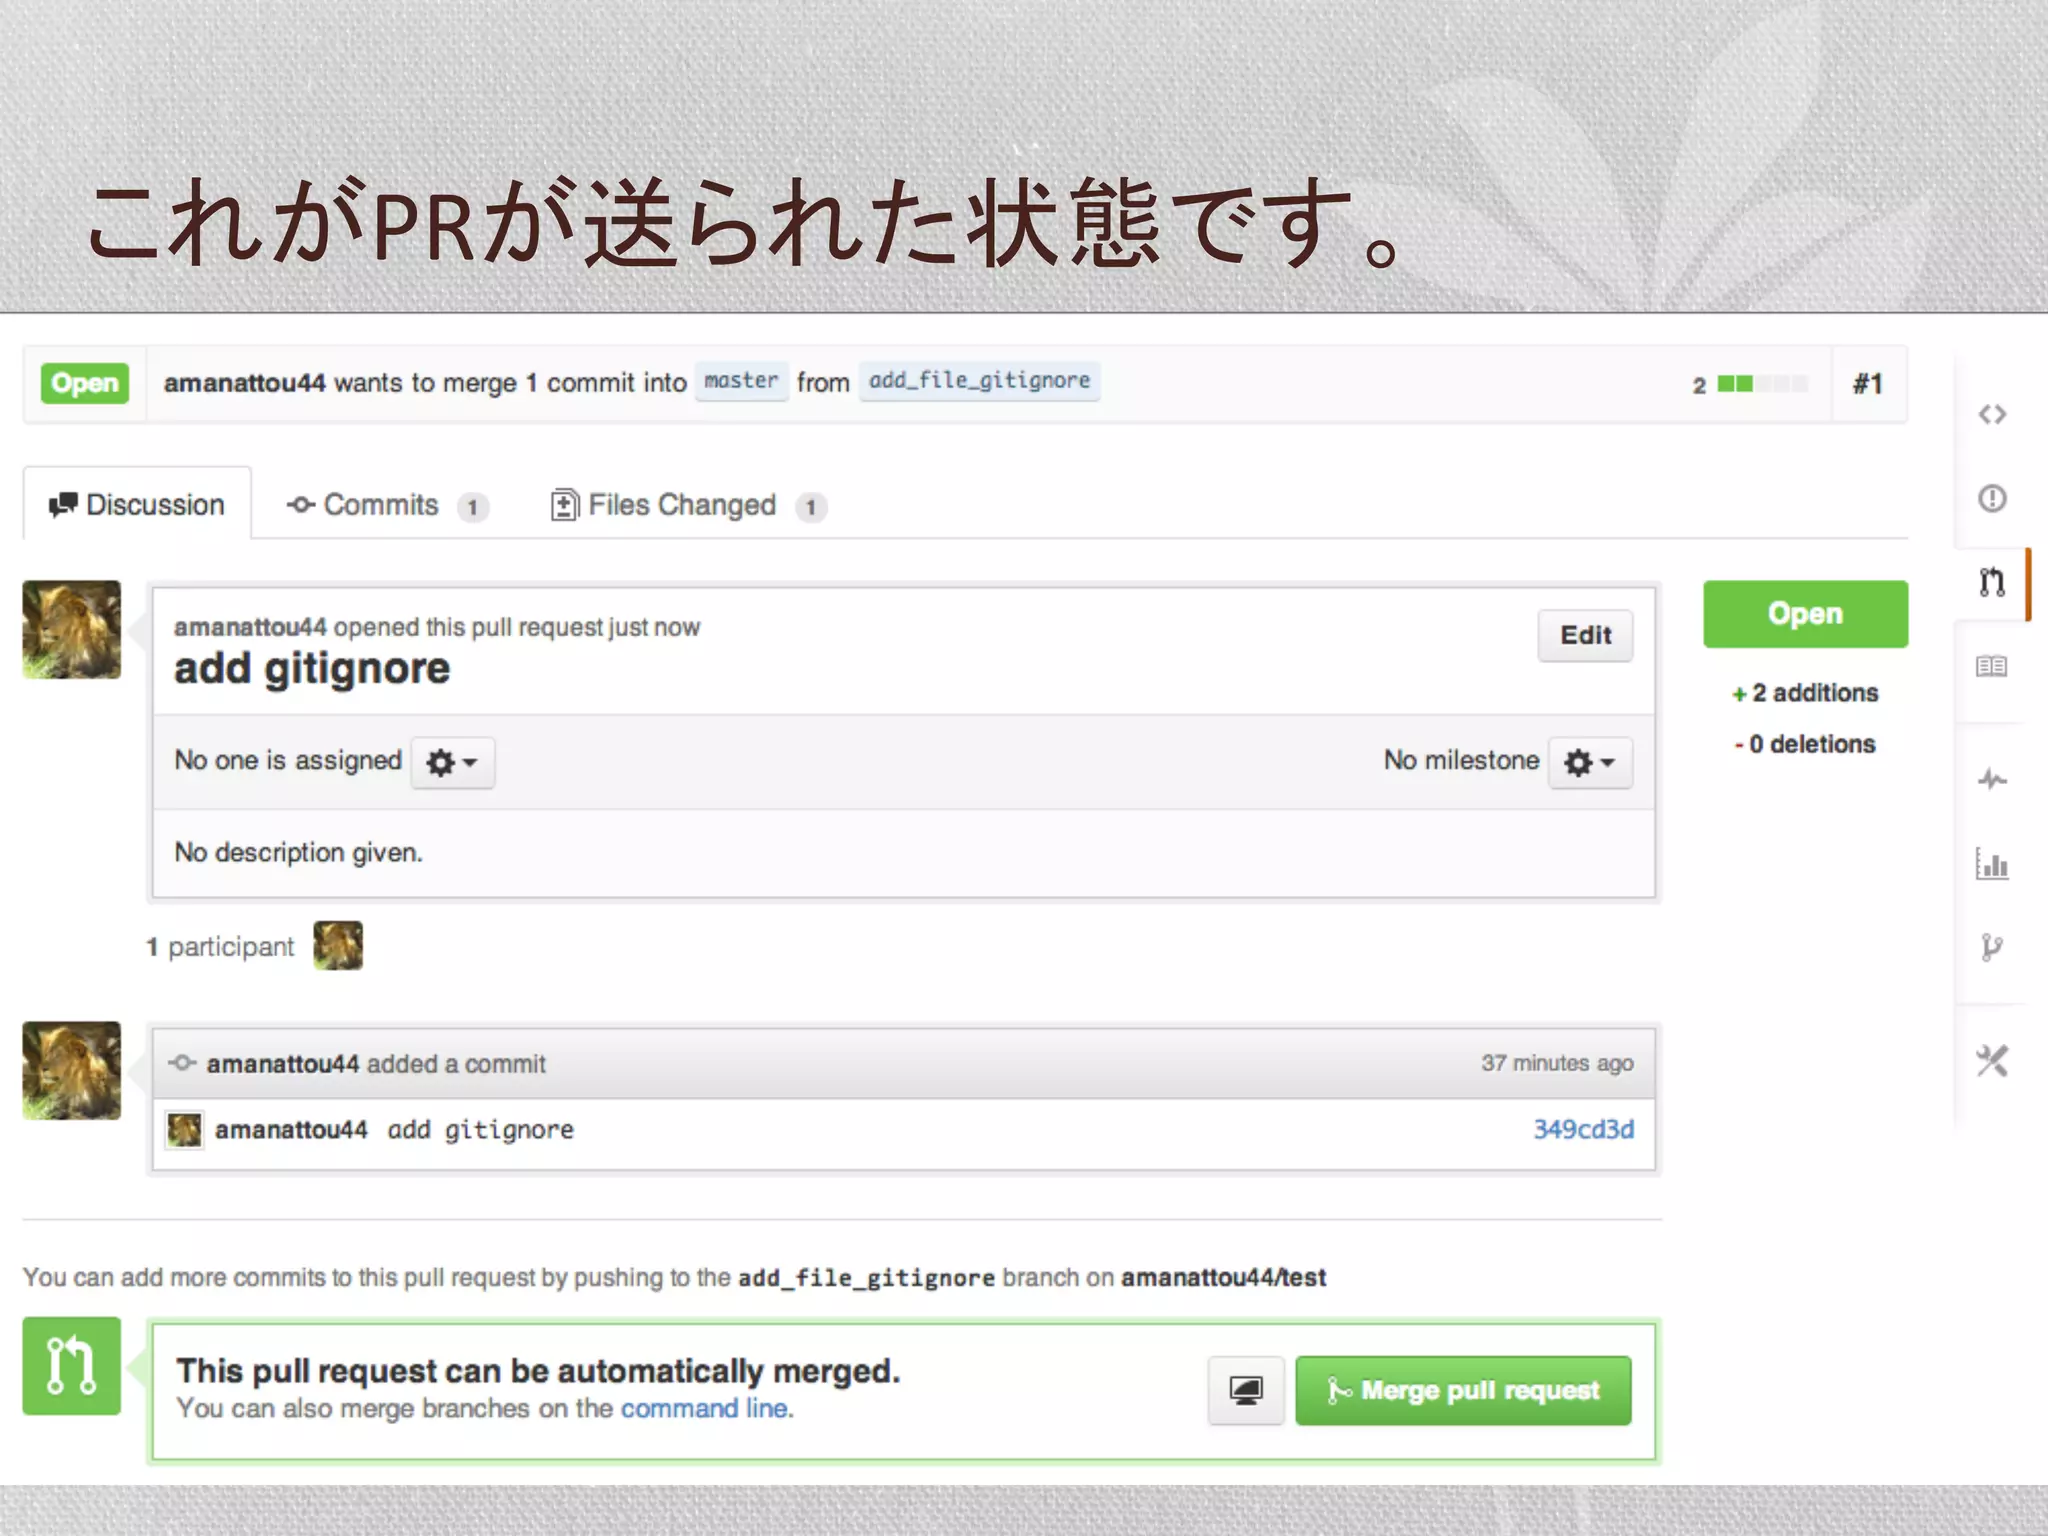This screenshot has width=2048, height=1536.
Task: Click the amanattou44/test repository name
Action: click(1223, 1277)
